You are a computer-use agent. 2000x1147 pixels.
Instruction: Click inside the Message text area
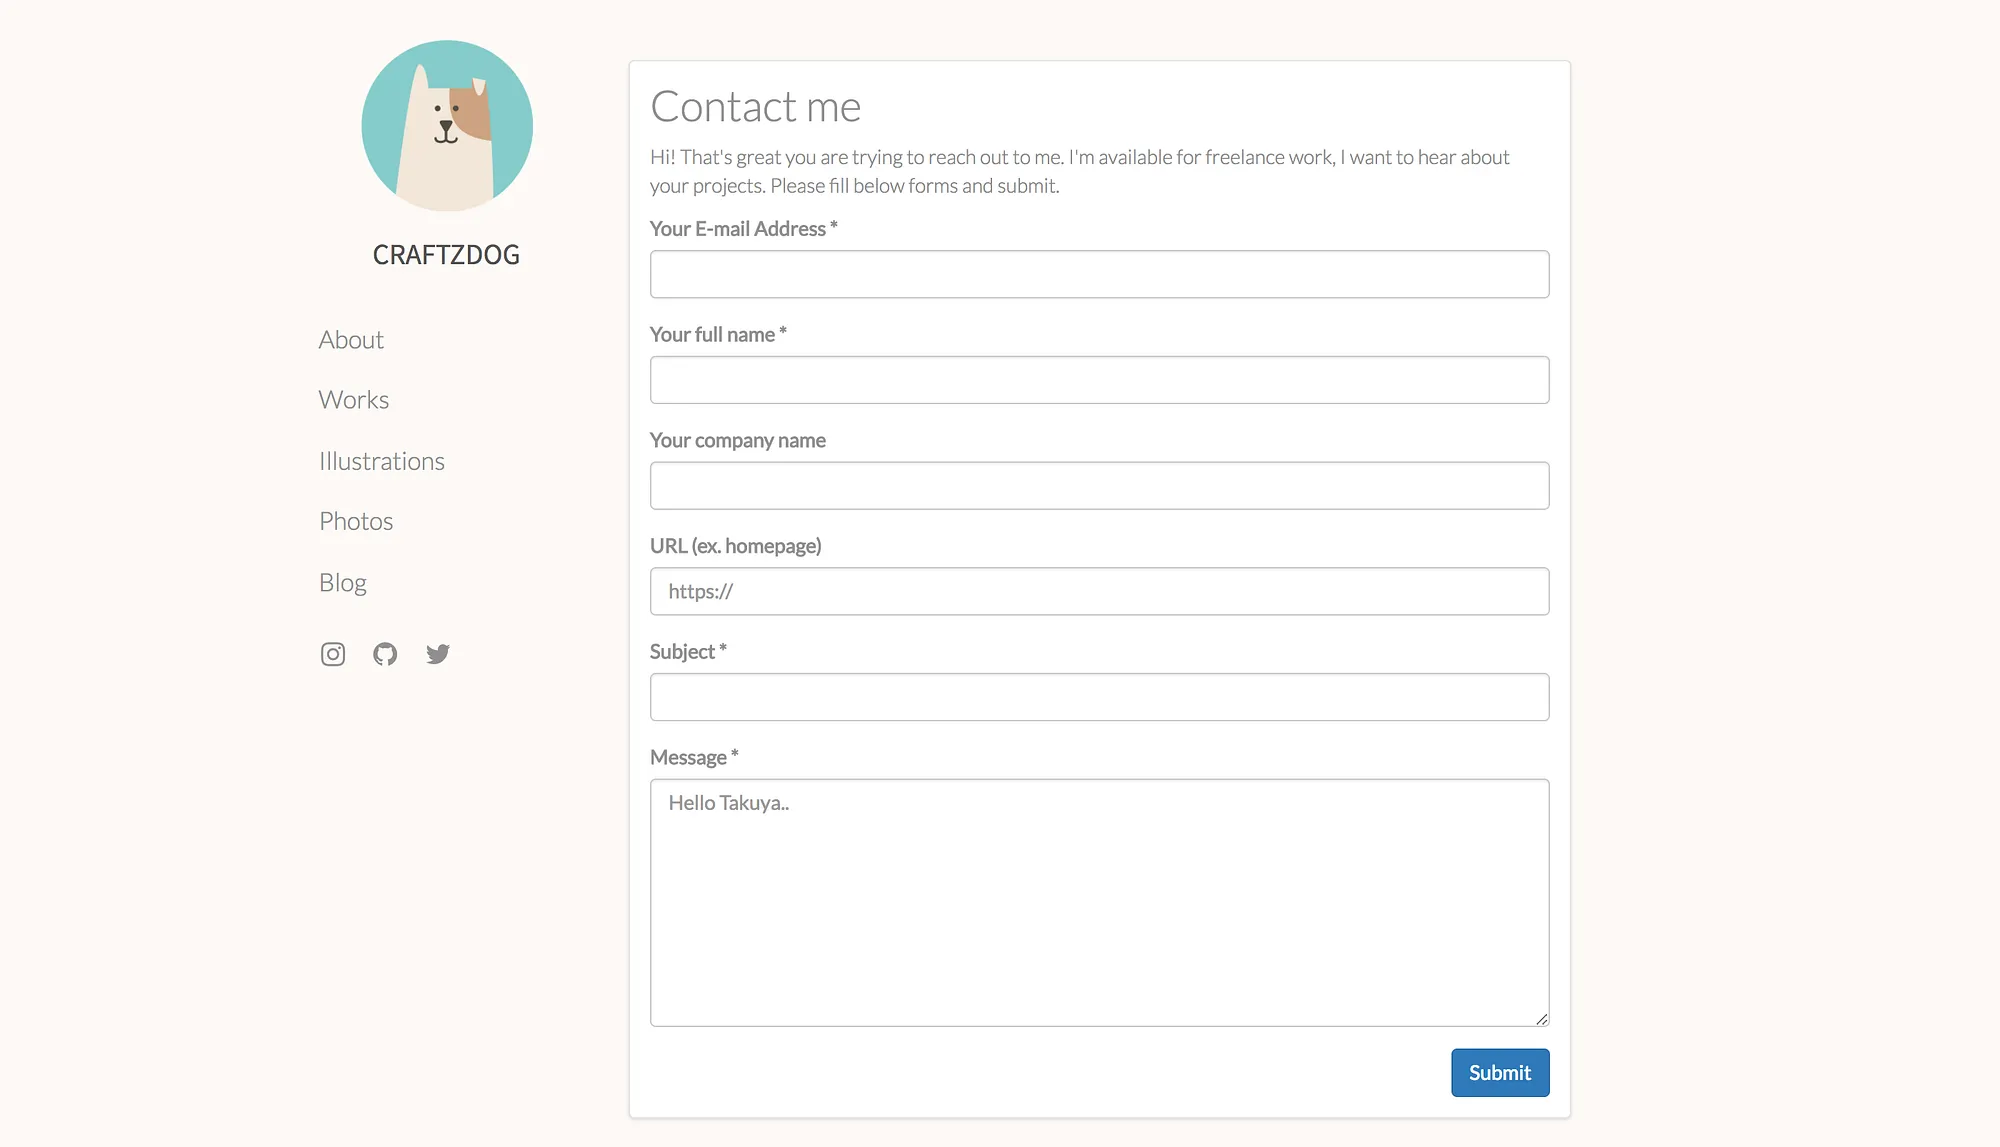1100,903
